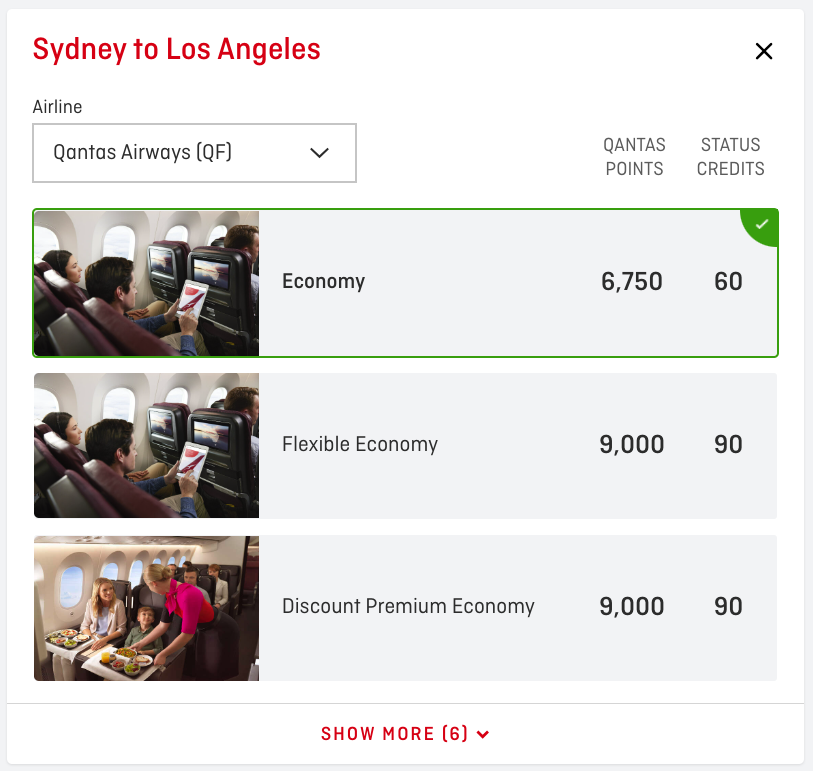
Task: Click the 60 status credits for Economy
Action: (728, 282)
